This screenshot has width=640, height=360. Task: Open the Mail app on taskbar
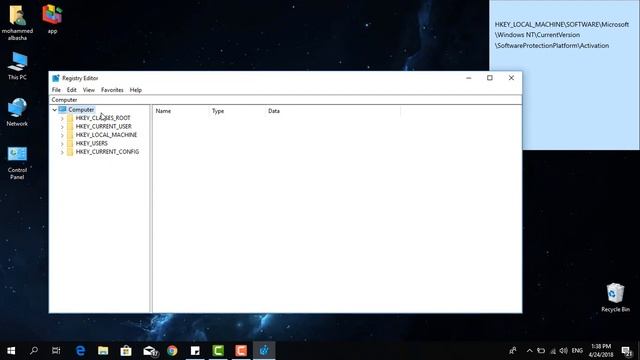(x=150, y=351)
